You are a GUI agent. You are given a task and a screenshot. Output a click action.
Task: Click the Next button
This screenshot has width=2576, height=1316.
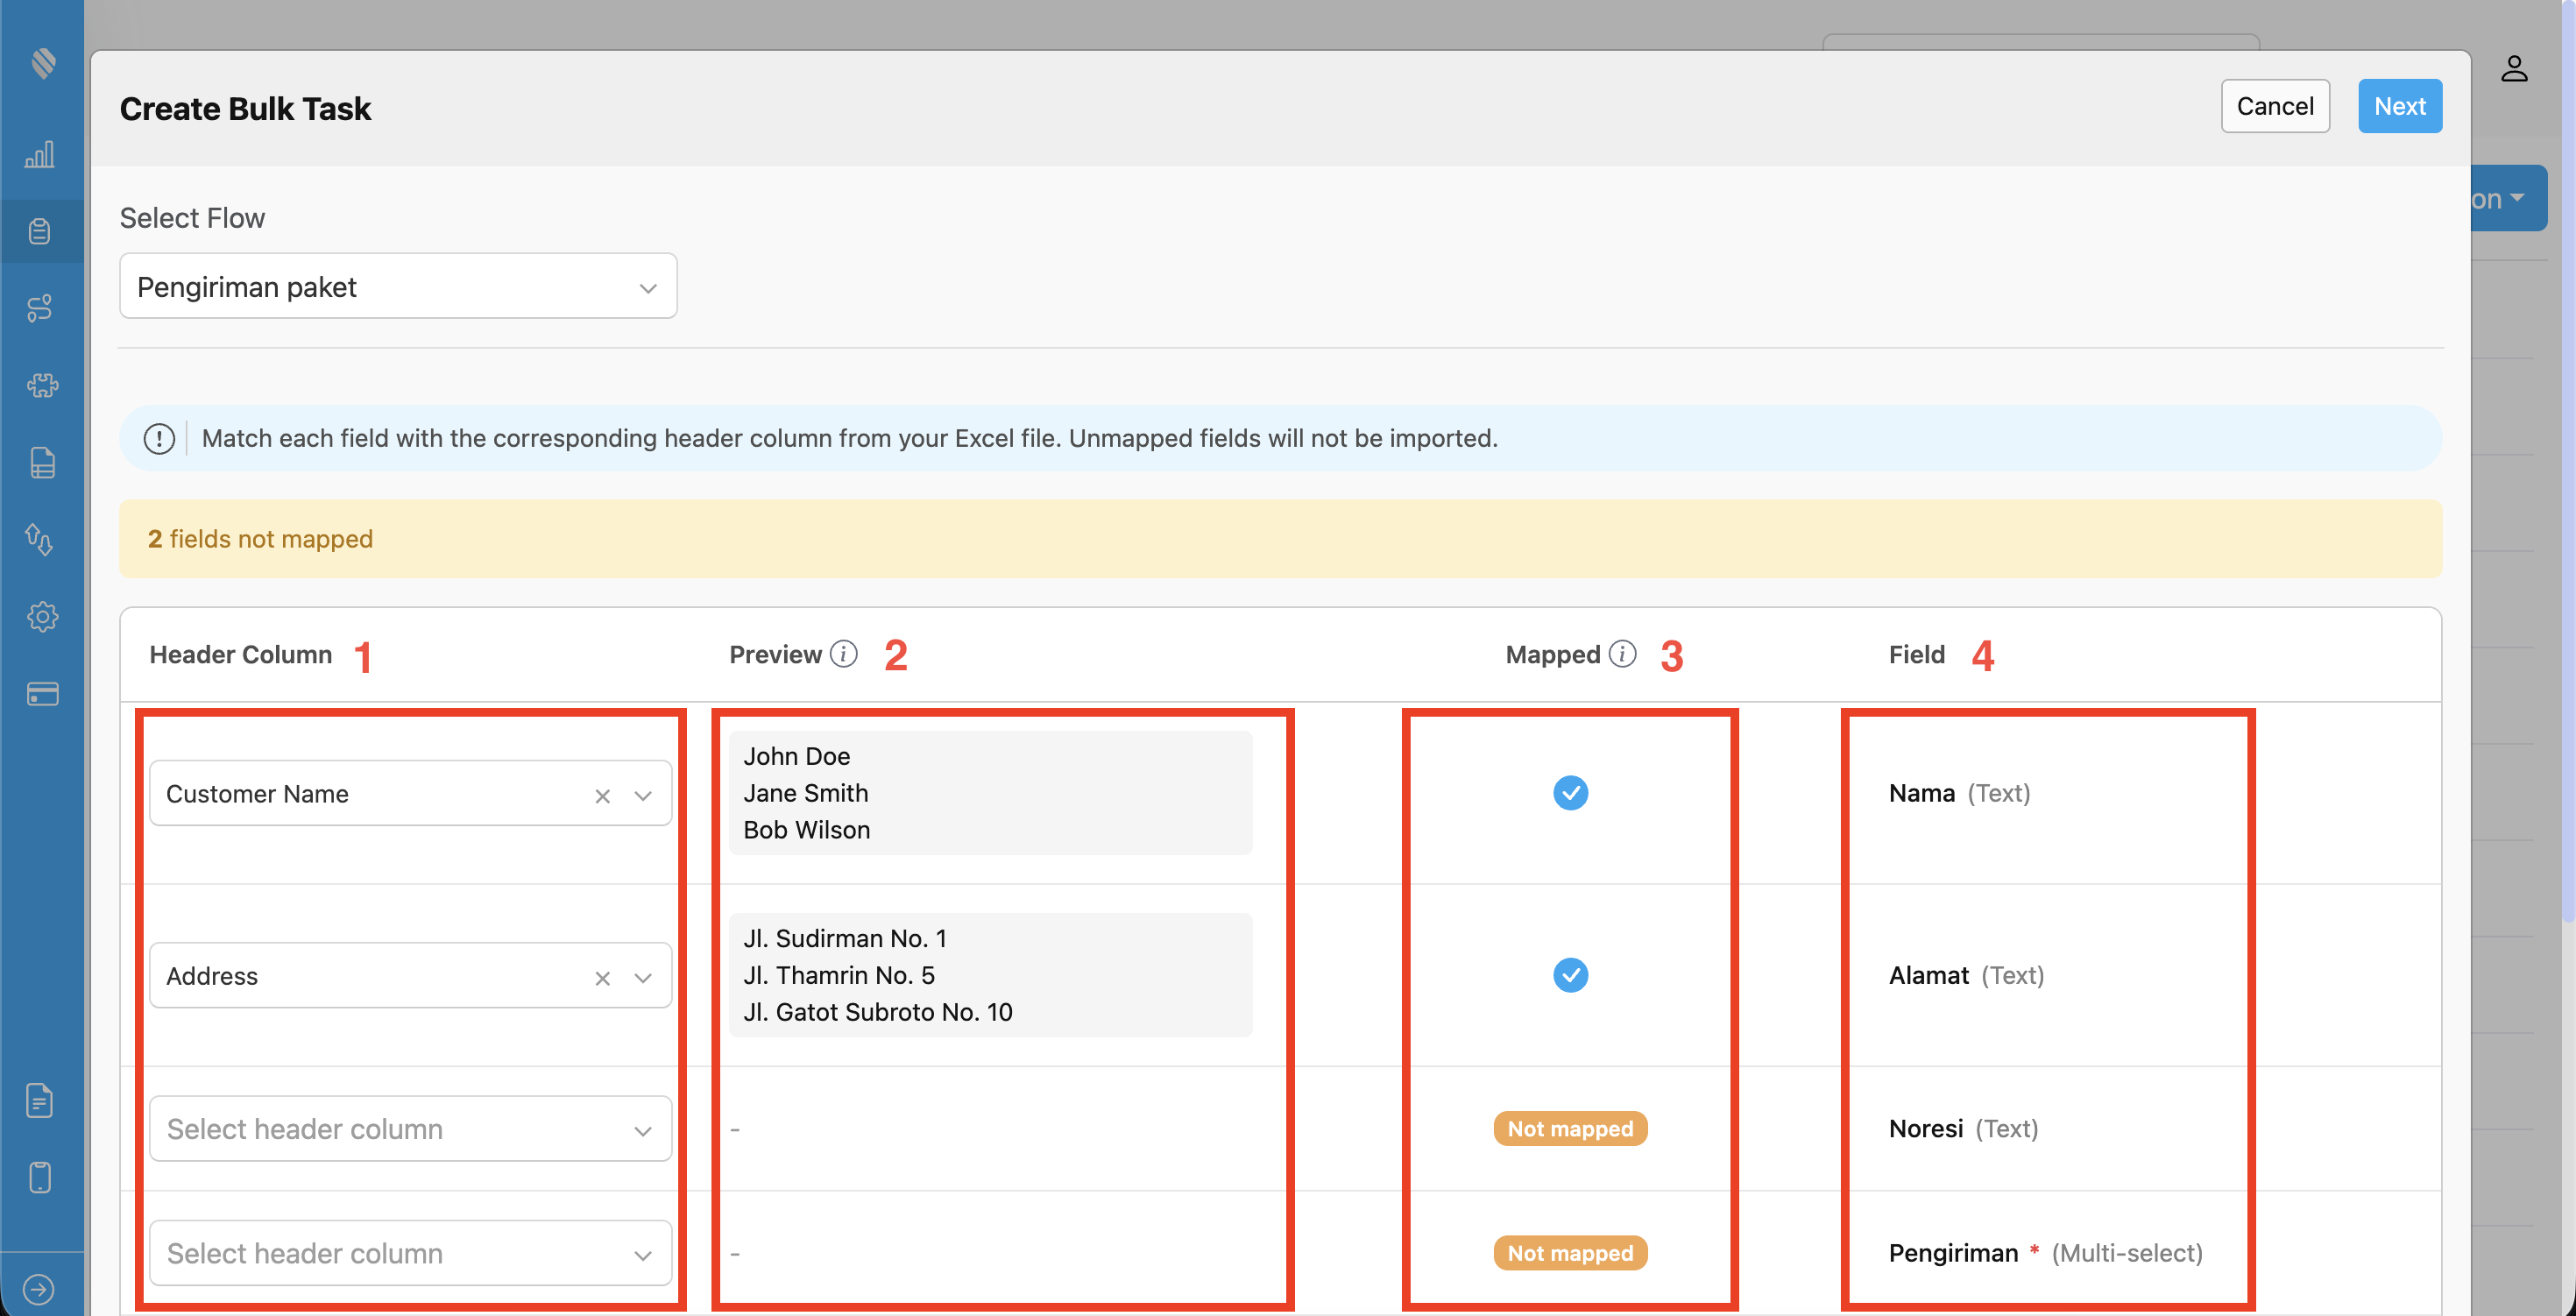coord(2399,105)
